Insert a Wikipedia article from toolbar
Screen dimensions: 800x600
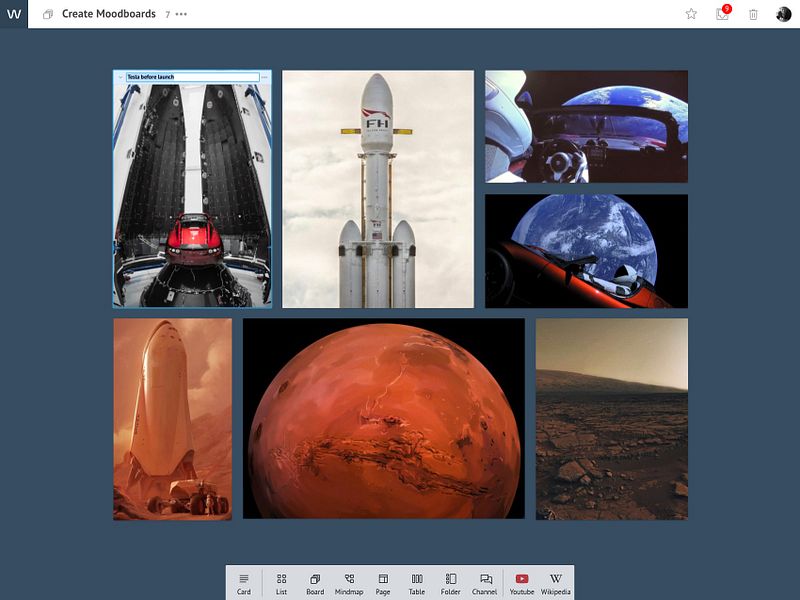[556, 584]
